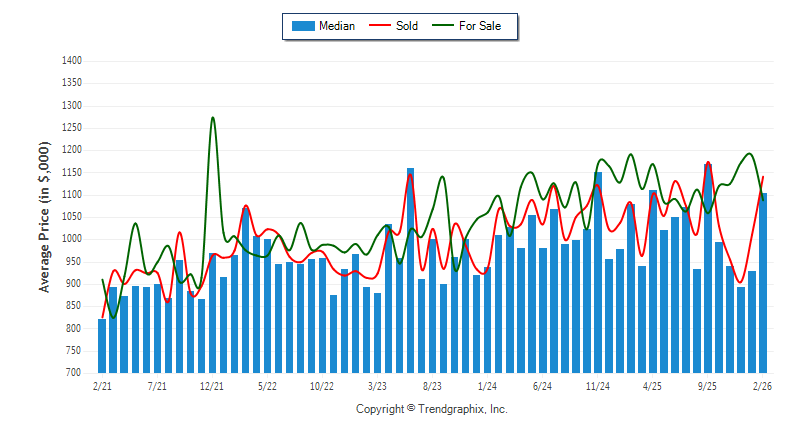
Task: Click the 1000 y-axis value label
Action: (70, 239)
